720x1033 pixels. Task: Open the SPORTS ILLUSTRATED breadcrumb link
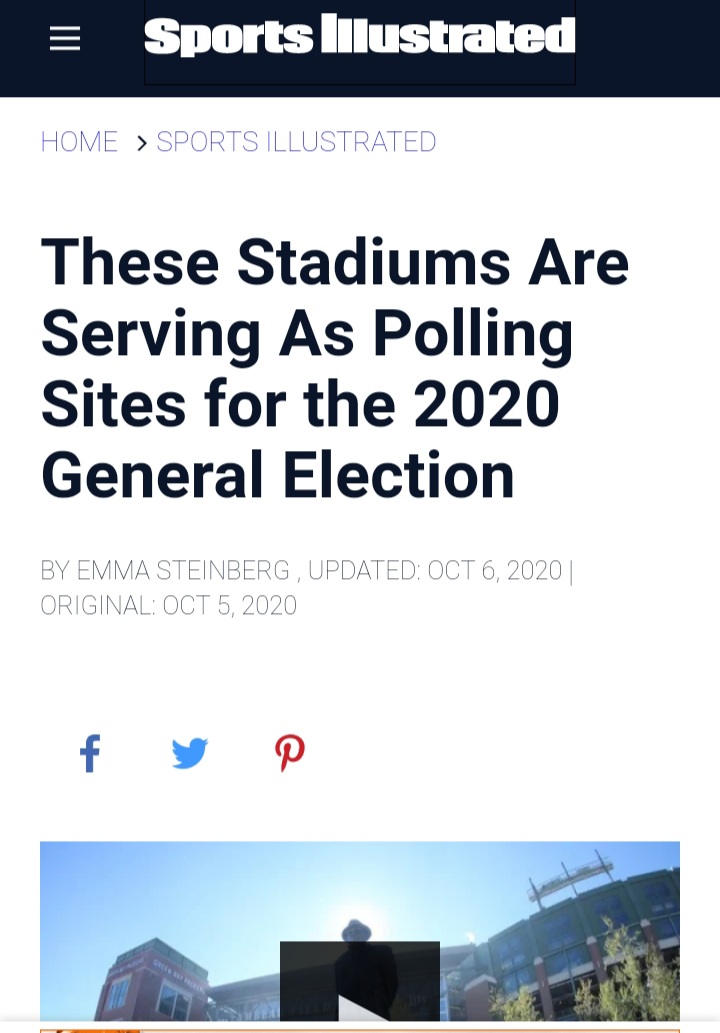pos(296,142)
